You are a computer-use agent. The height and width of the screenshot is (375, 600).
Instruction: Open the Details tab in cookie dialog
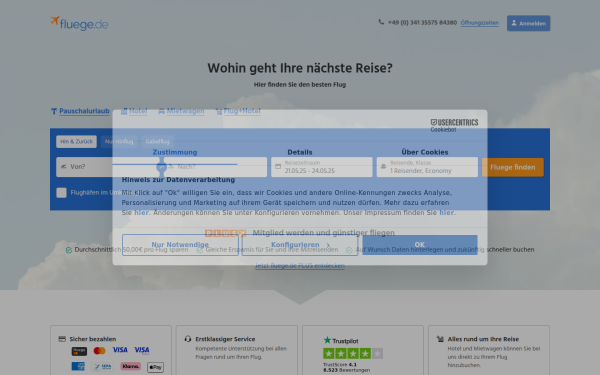[300, 152]
